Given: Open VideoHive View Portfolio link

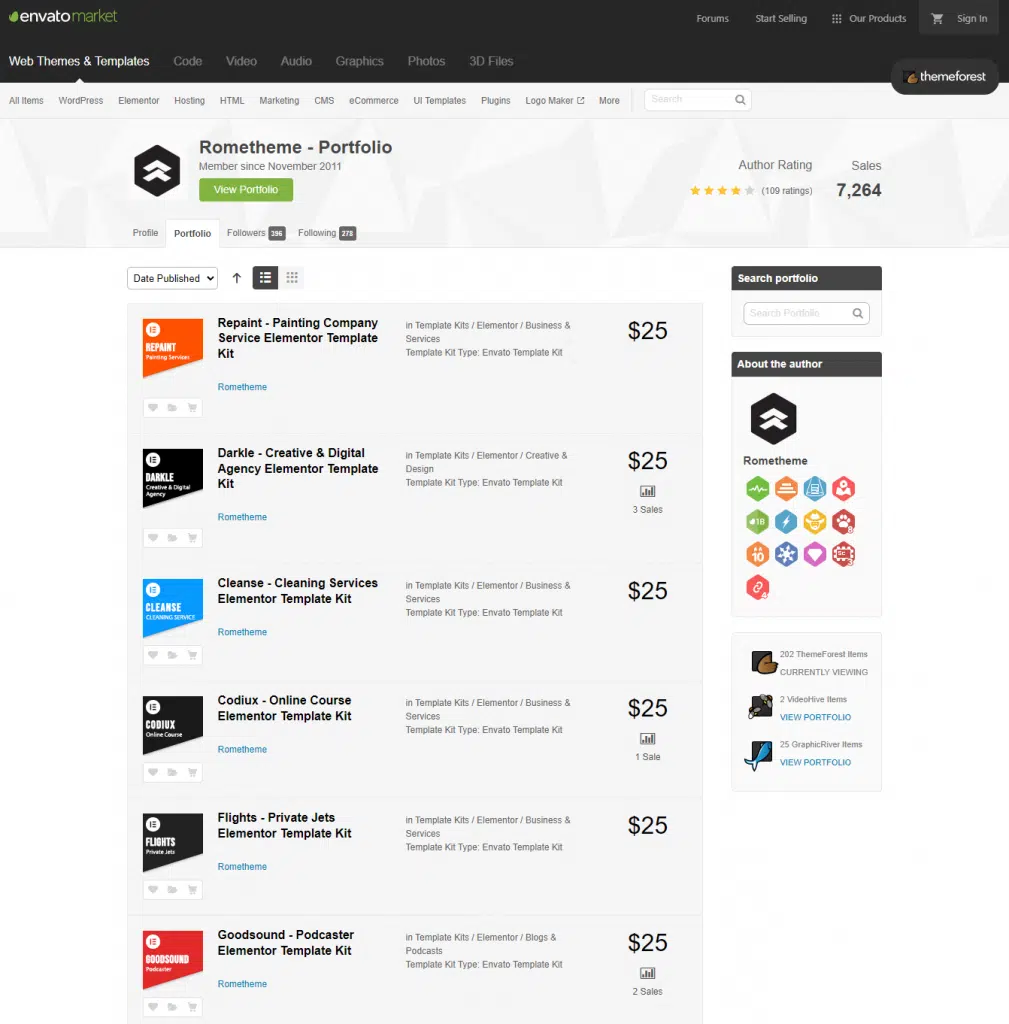Looking at the screenshot, I should click(815, 717).
